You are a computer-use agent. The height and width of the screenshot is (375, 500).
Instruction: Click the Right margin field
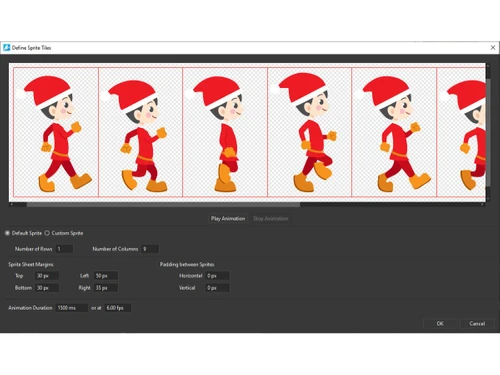[x=106, y=288]
